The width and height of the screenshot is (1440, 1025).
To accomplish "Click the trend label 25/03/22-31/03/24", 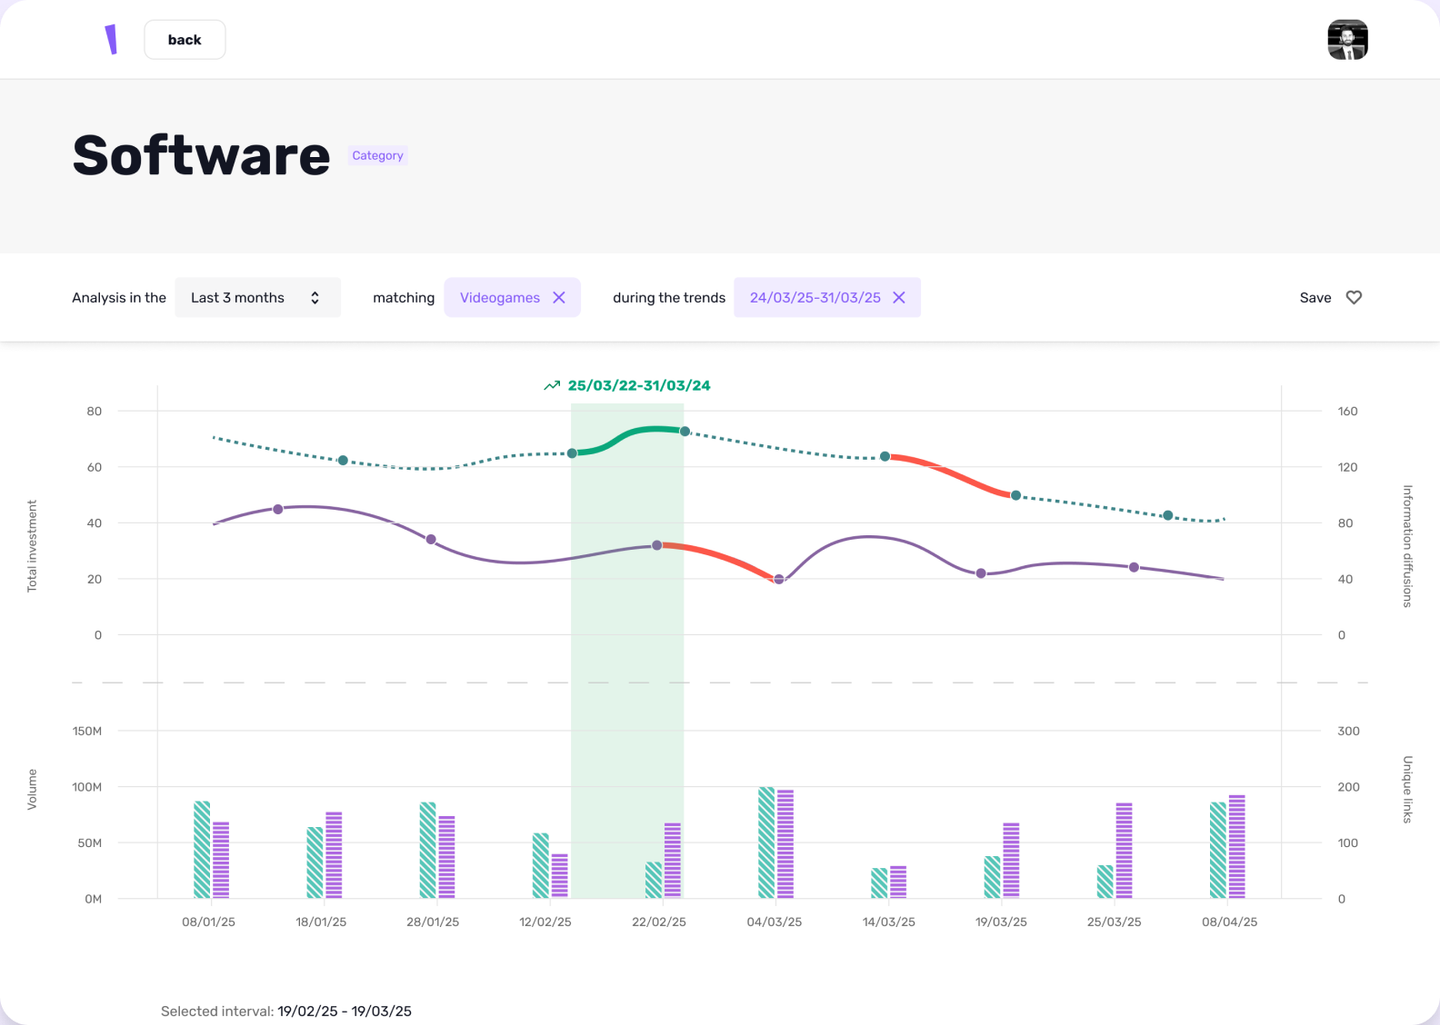I will pyautogui.click(x=639, y=386).
